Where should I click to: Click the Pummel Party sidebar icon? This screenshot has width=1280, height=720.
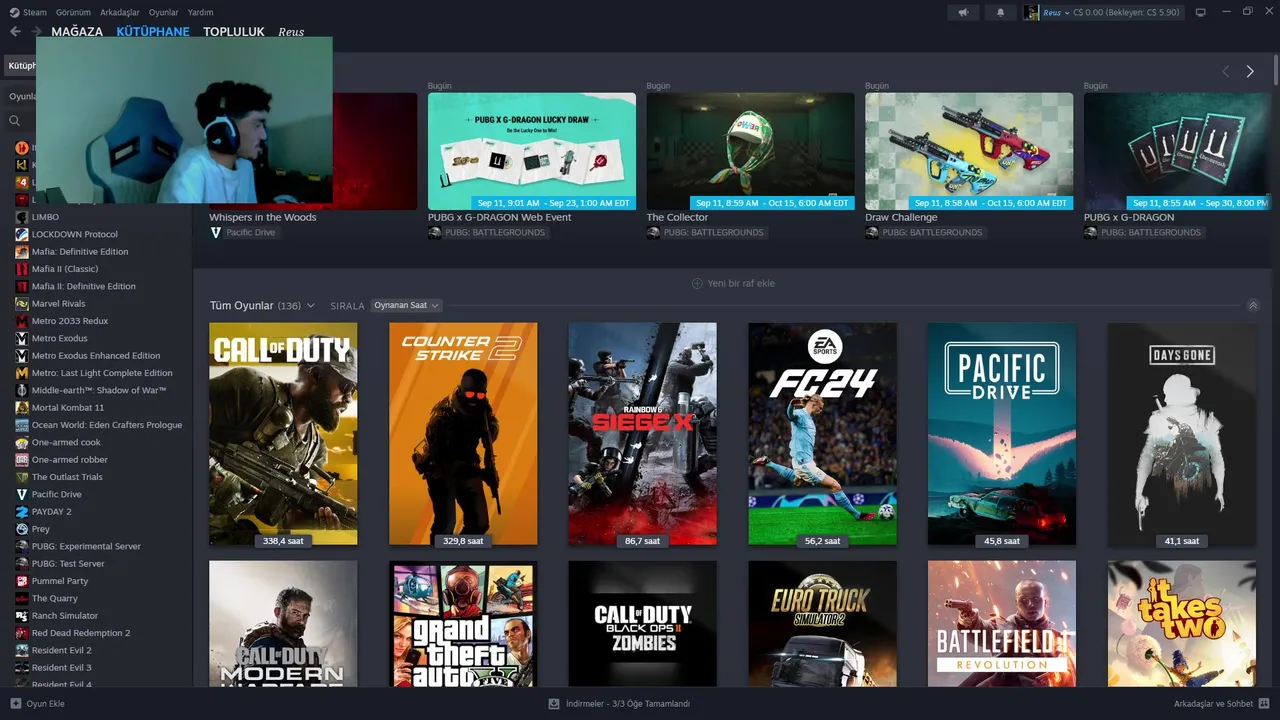point(22,581)
